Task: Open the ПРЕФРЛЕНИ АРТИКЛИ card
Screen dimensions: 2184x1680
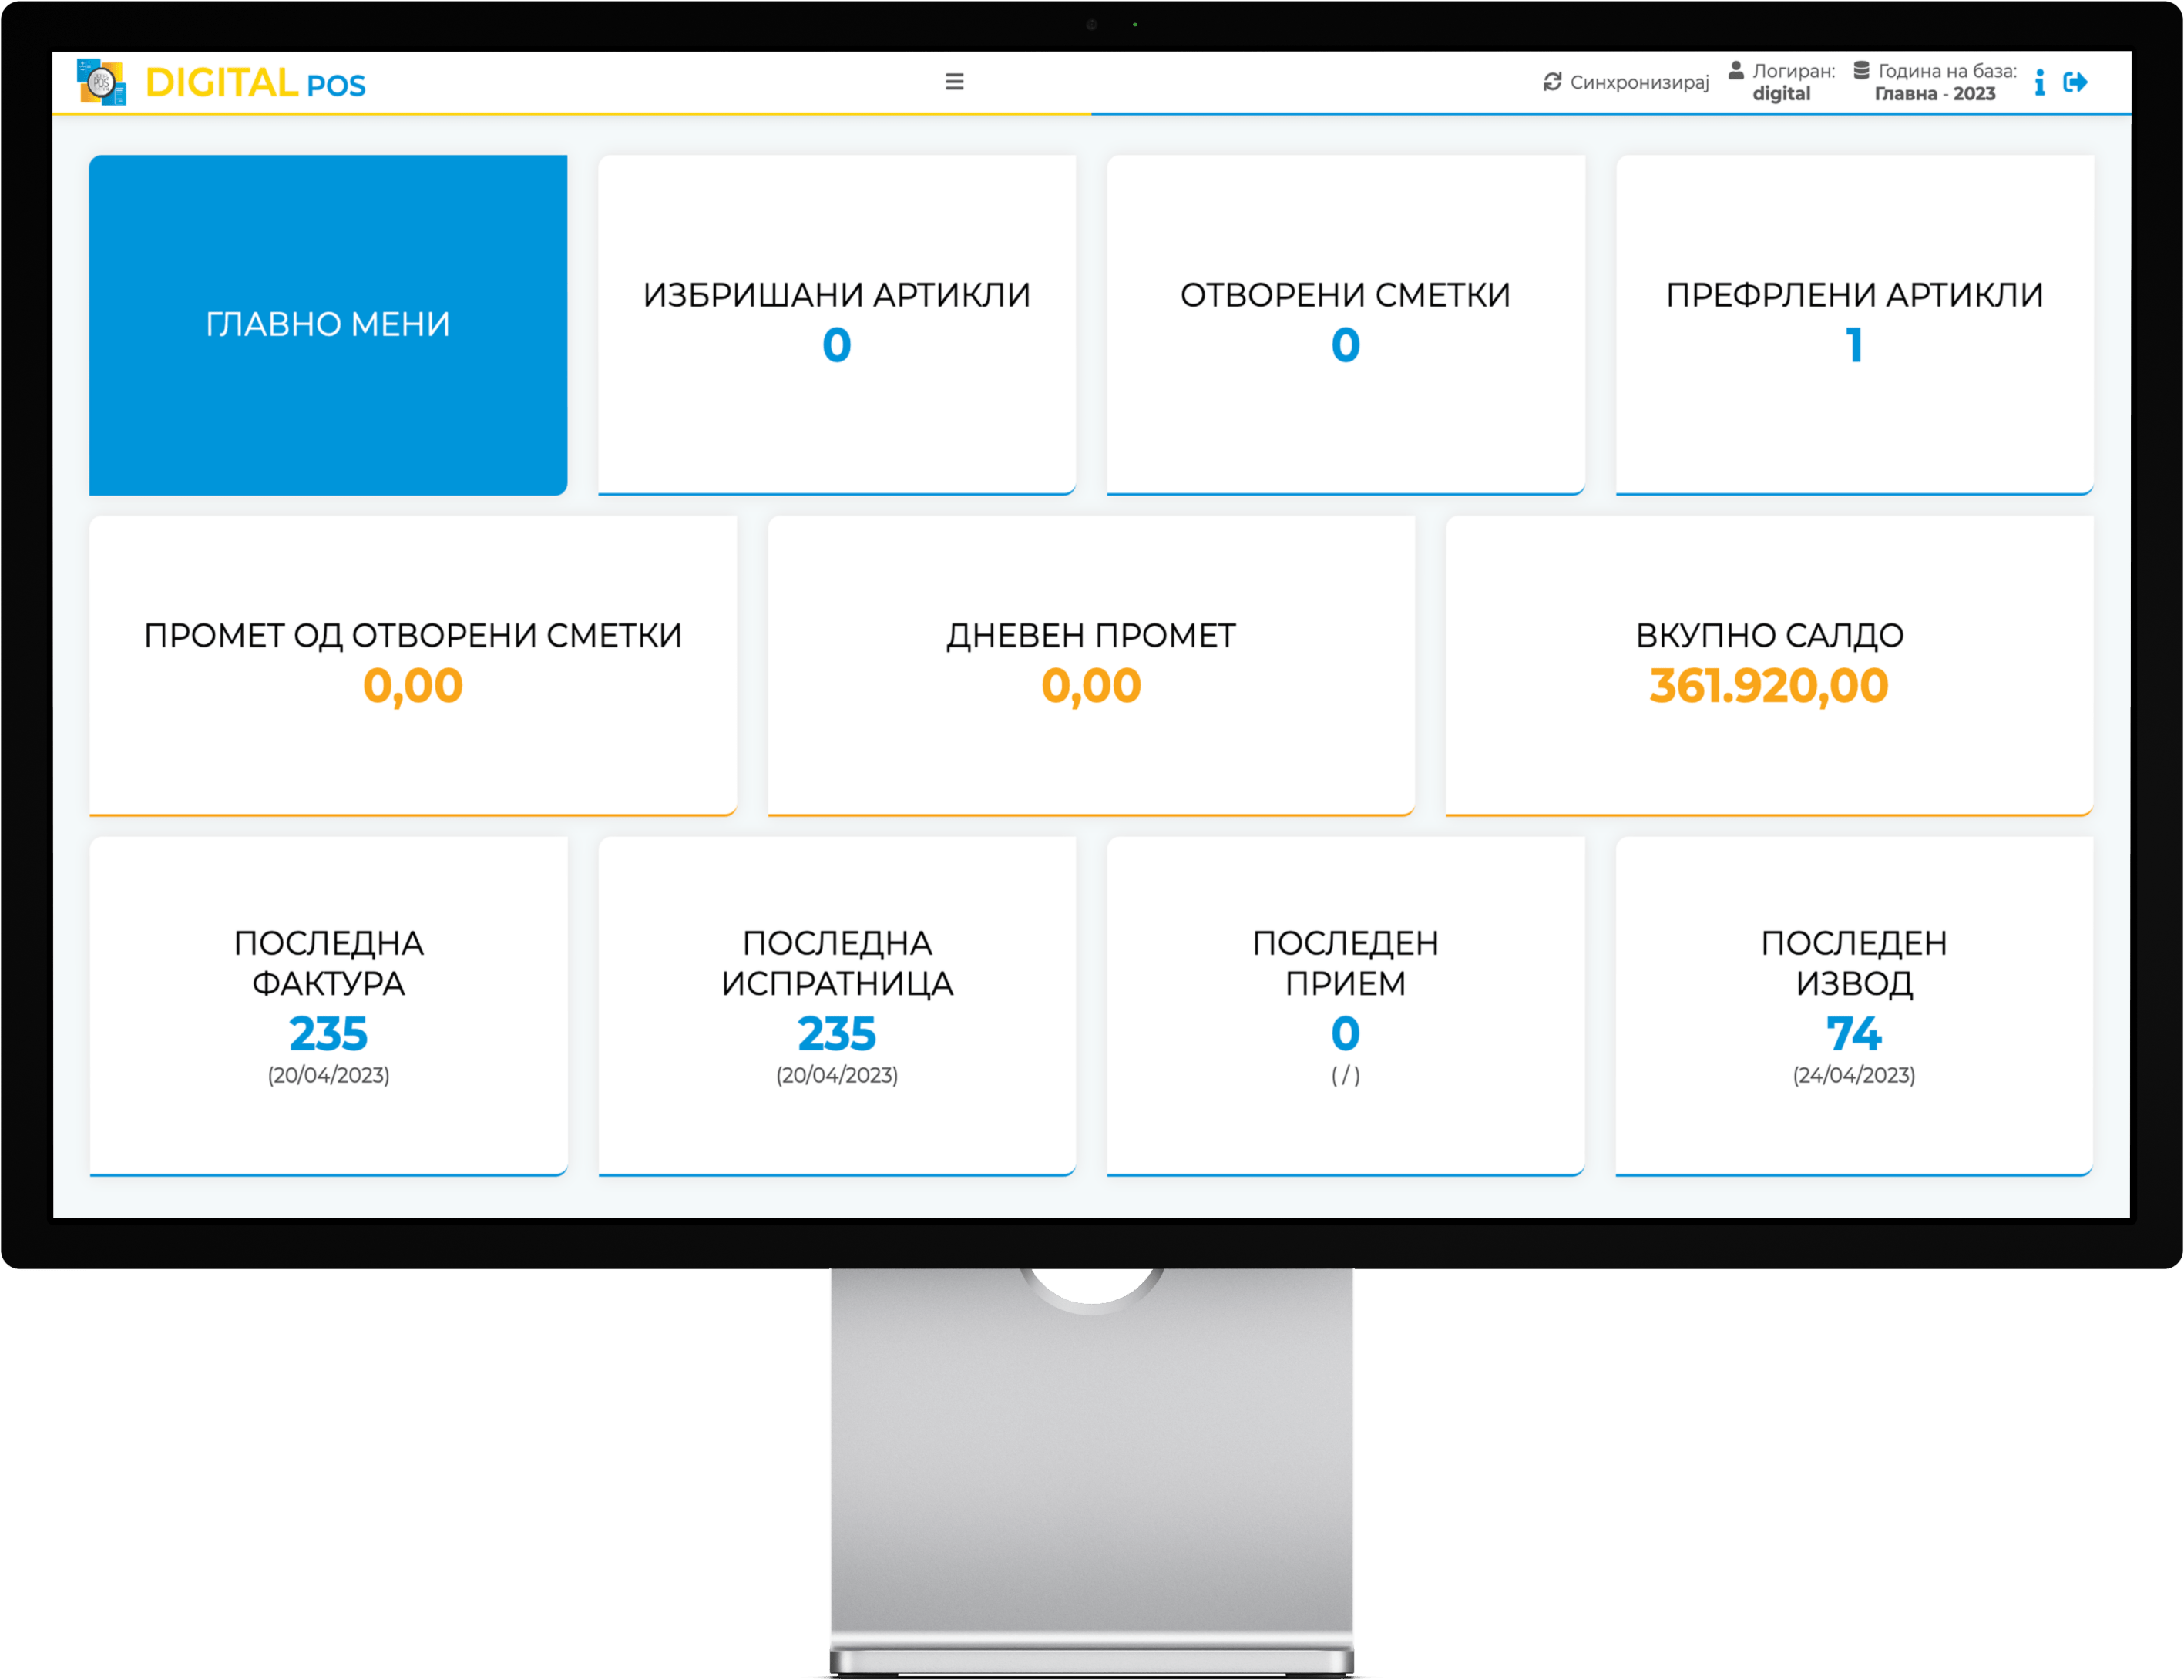Action: pos(1854,325)
